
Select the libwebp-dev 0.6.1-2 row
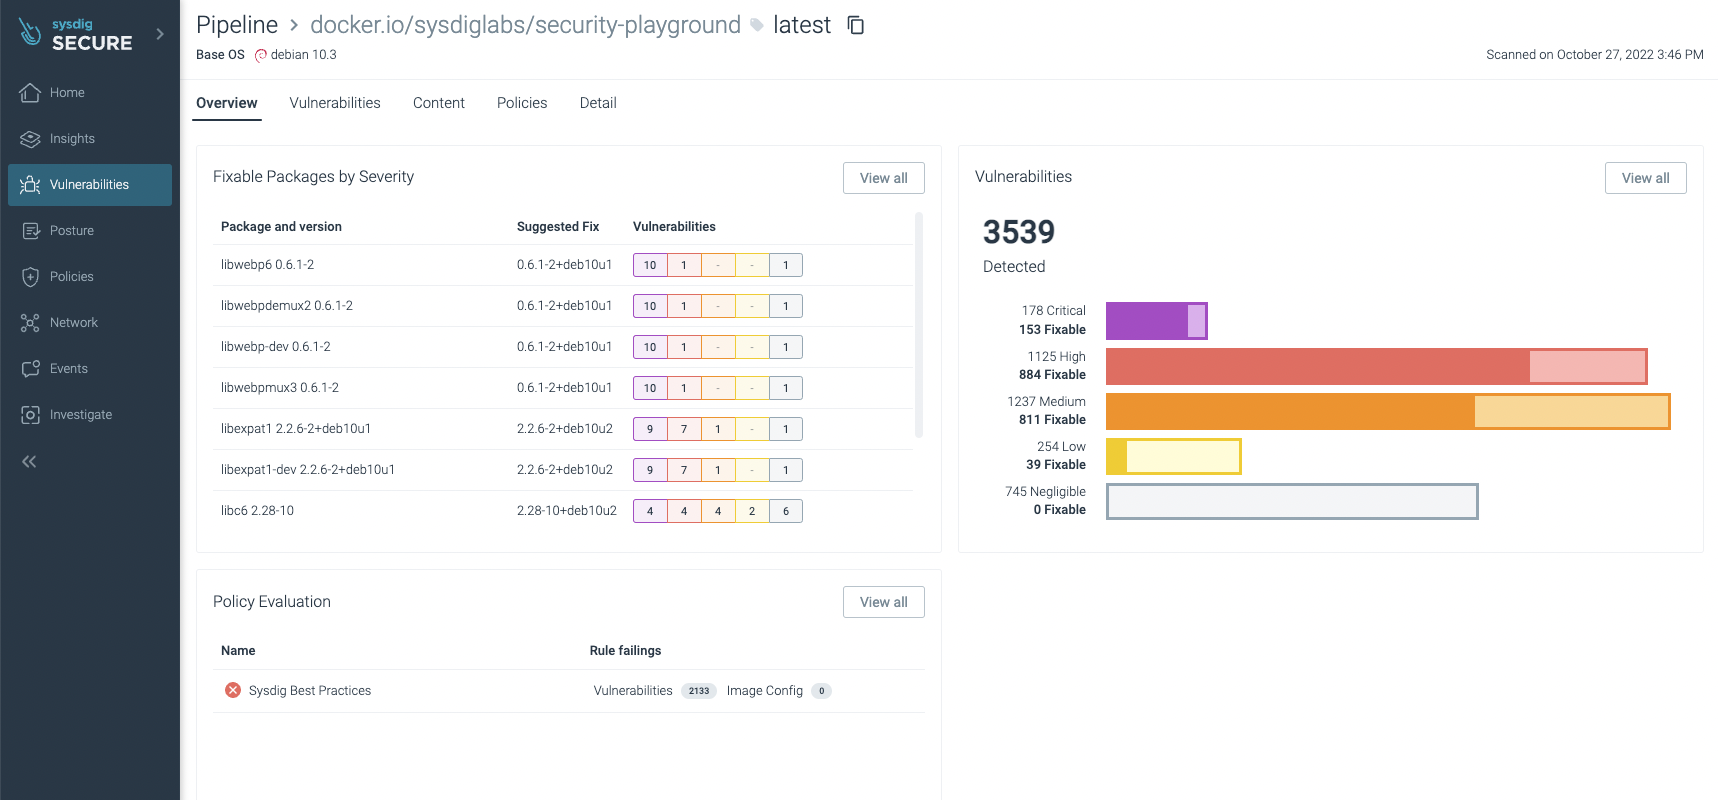(562, 347)
